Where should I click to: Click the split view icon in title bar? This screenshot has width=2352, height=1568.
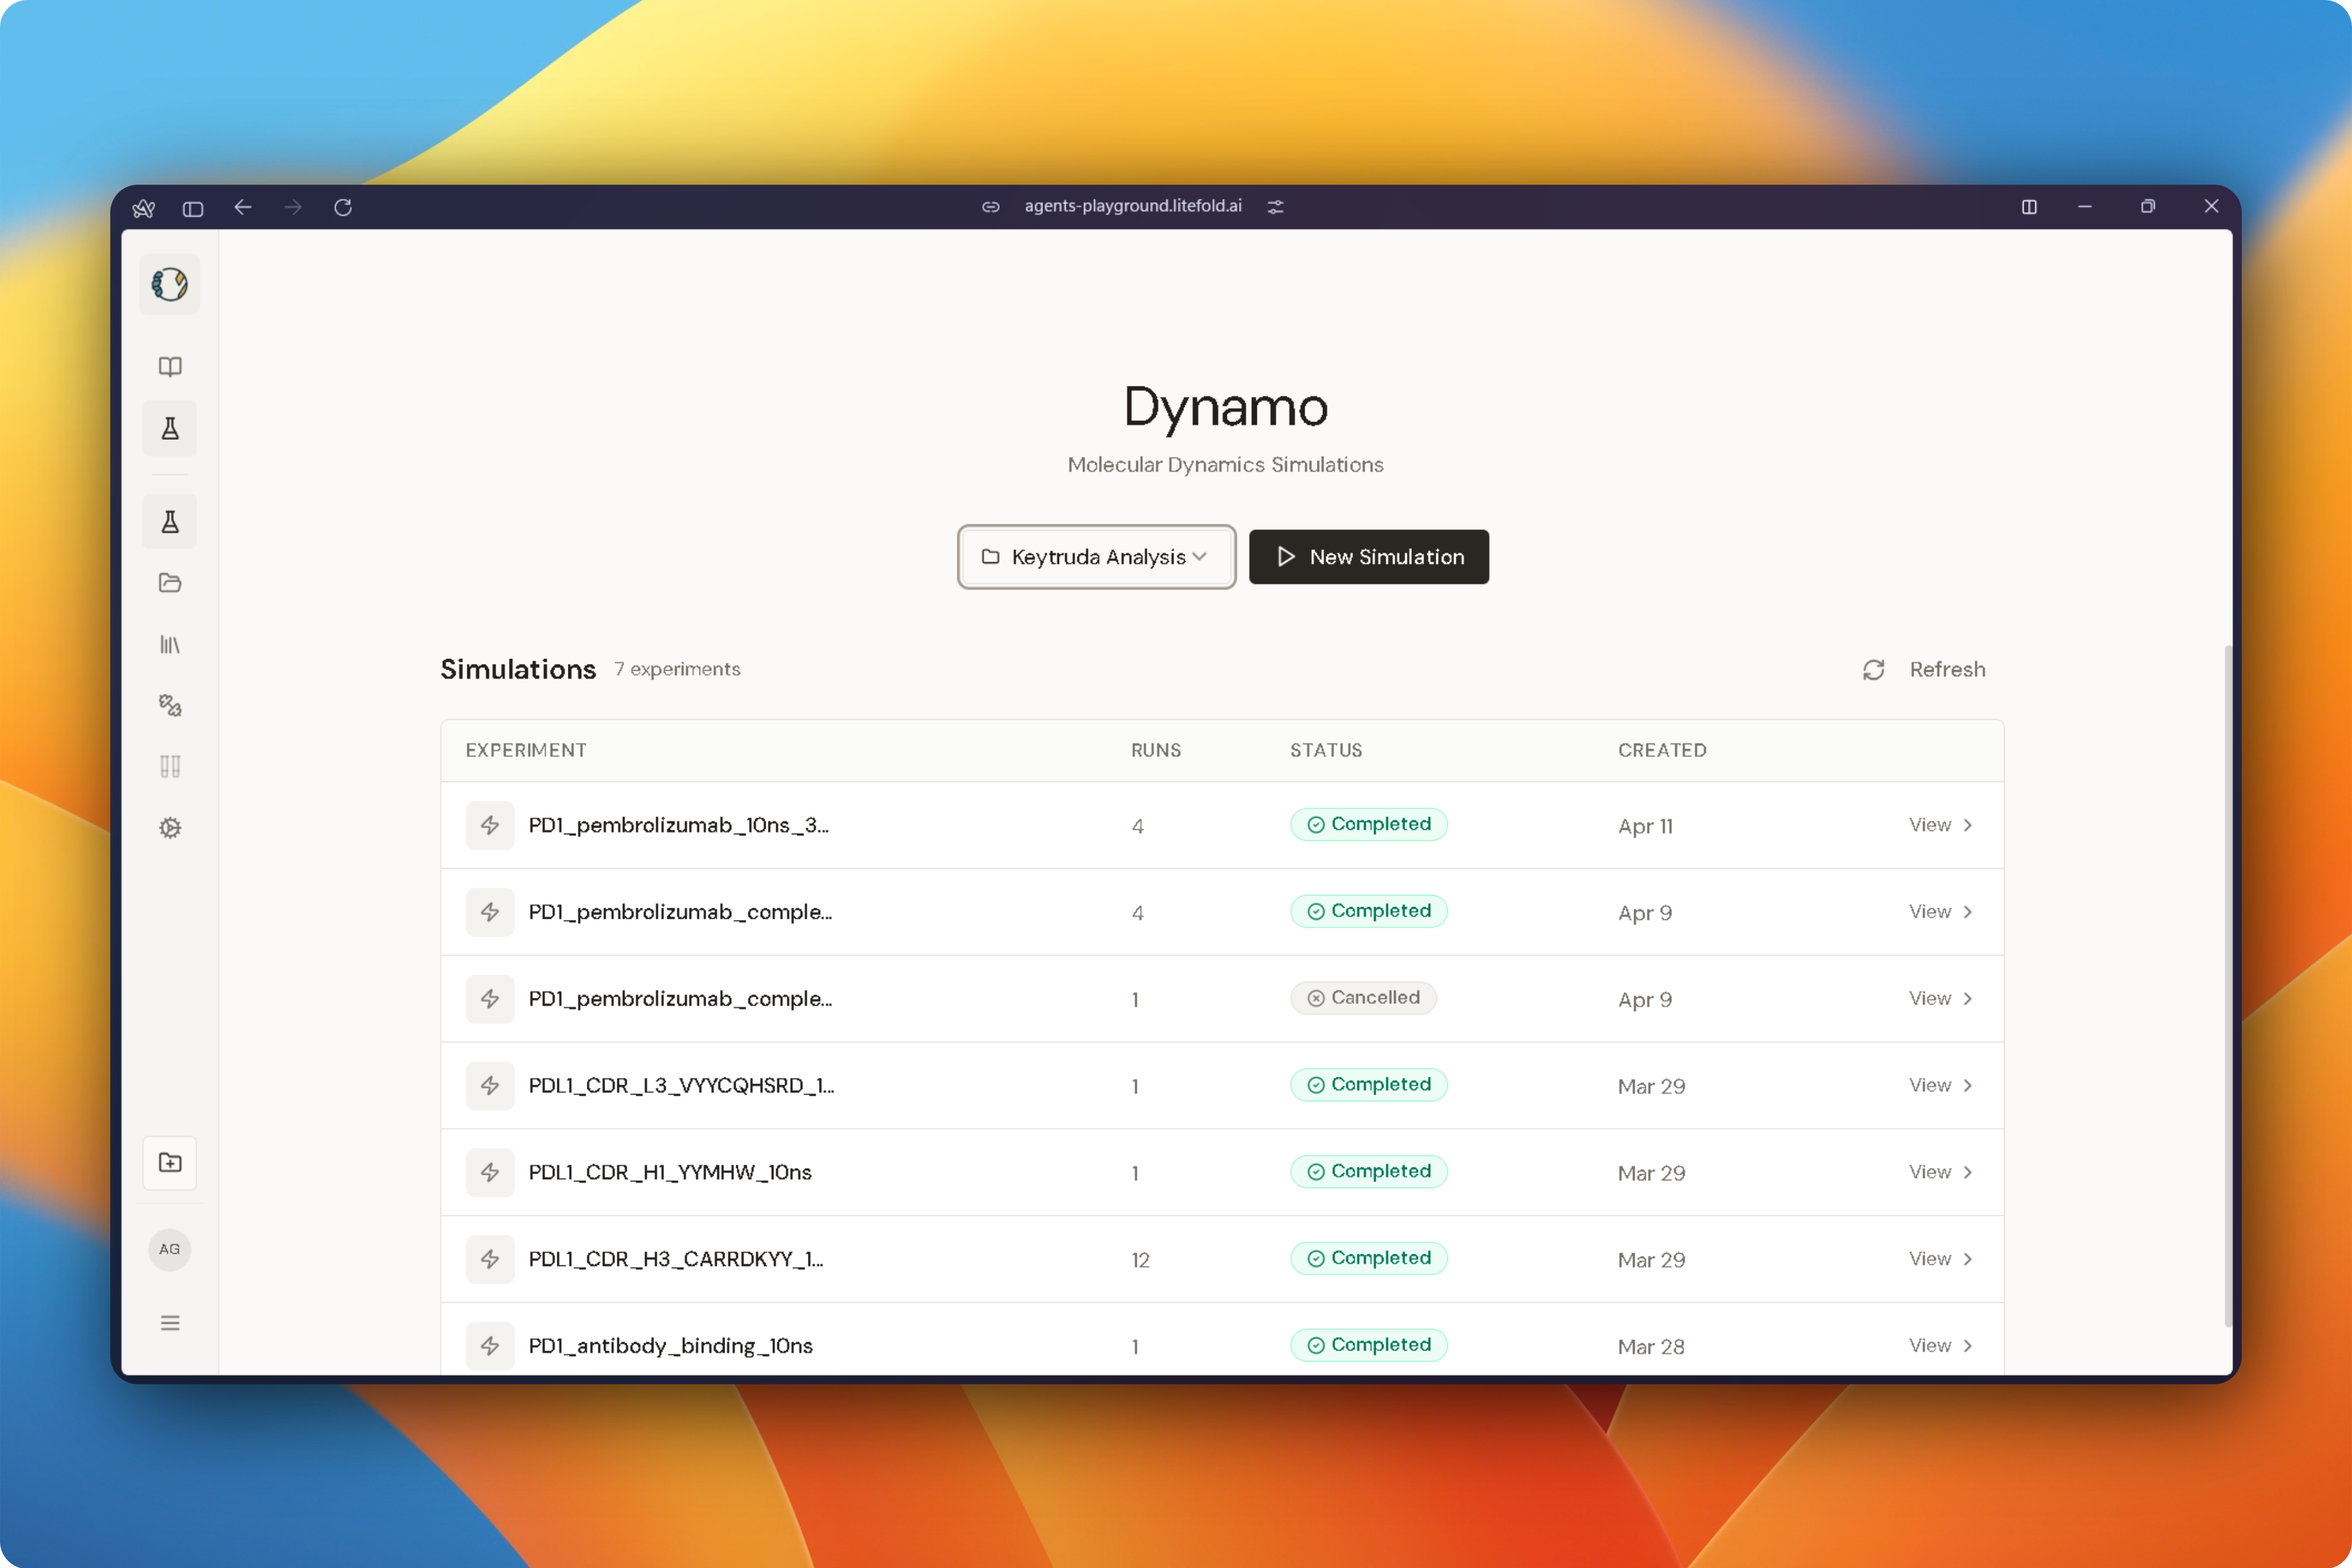pos(2029,207)
